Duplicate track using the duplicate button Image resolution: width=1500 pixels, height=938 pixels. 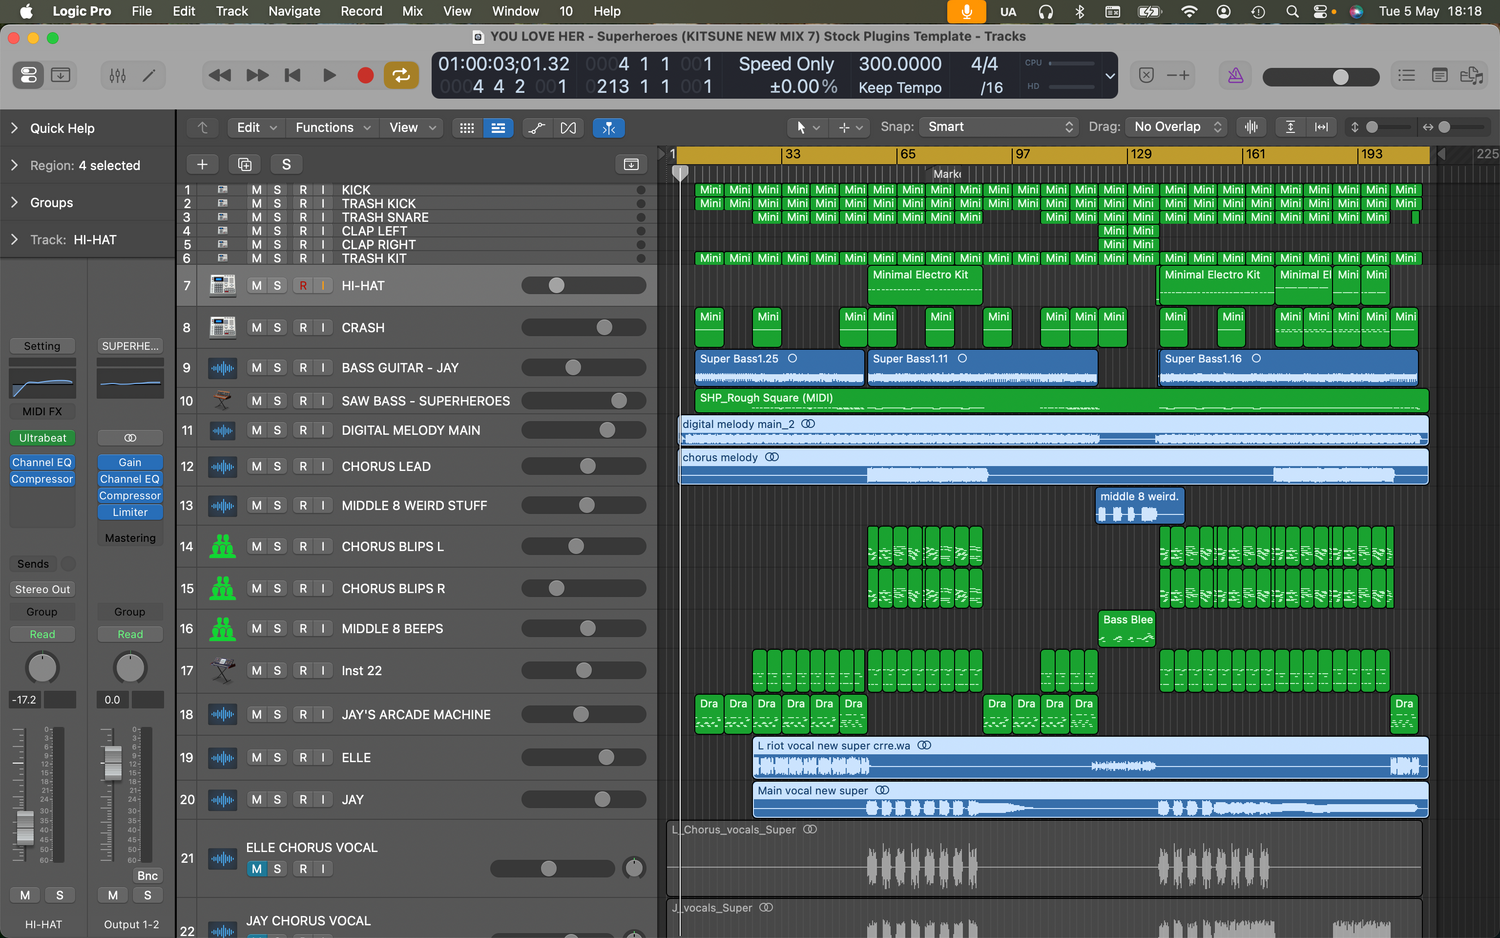[x=244, y=164]
